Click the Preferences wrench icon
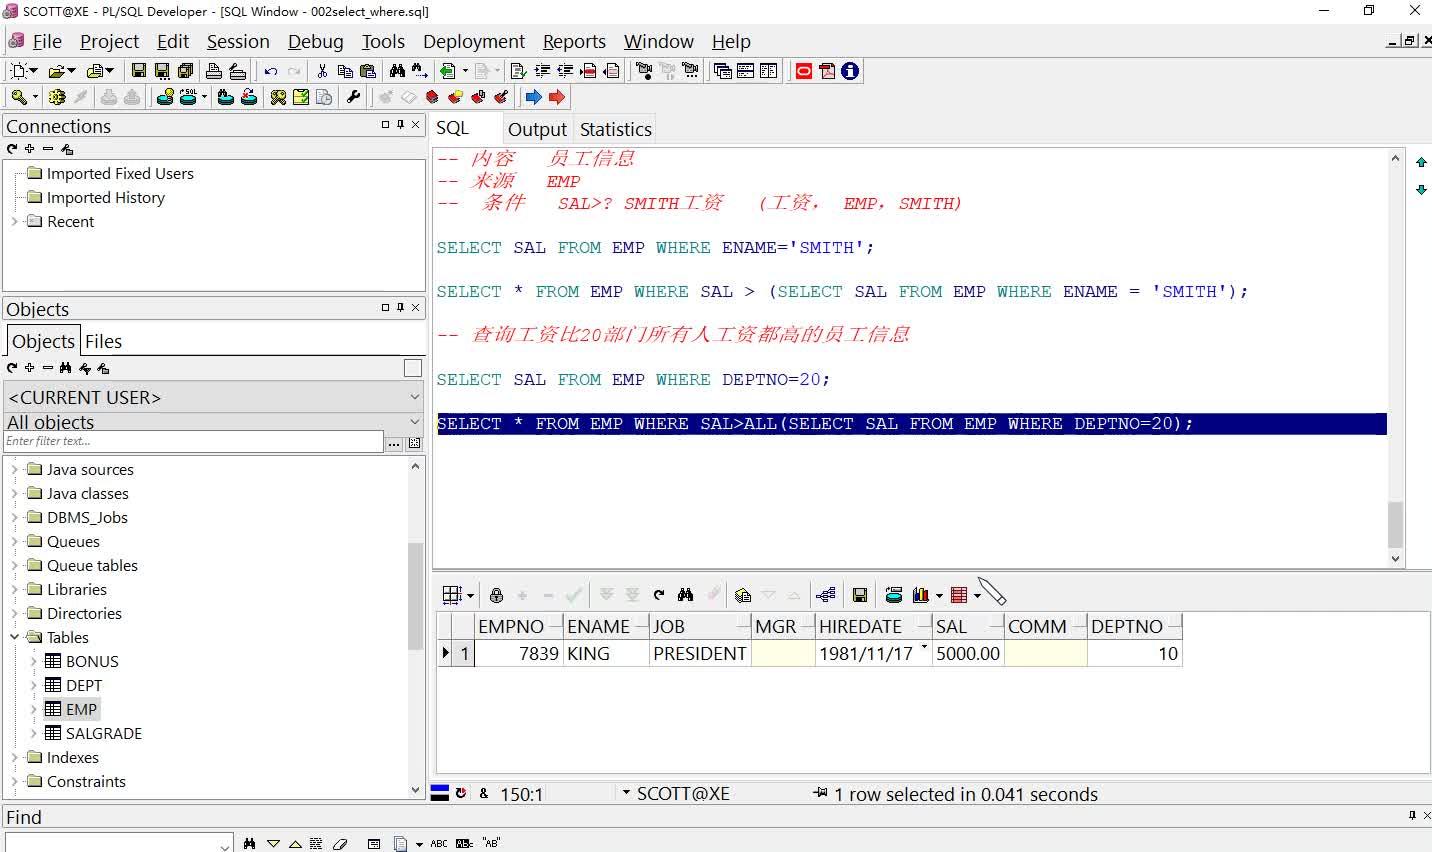The width and height of the screenshot is (1432, 852). (x=353, y=97)
